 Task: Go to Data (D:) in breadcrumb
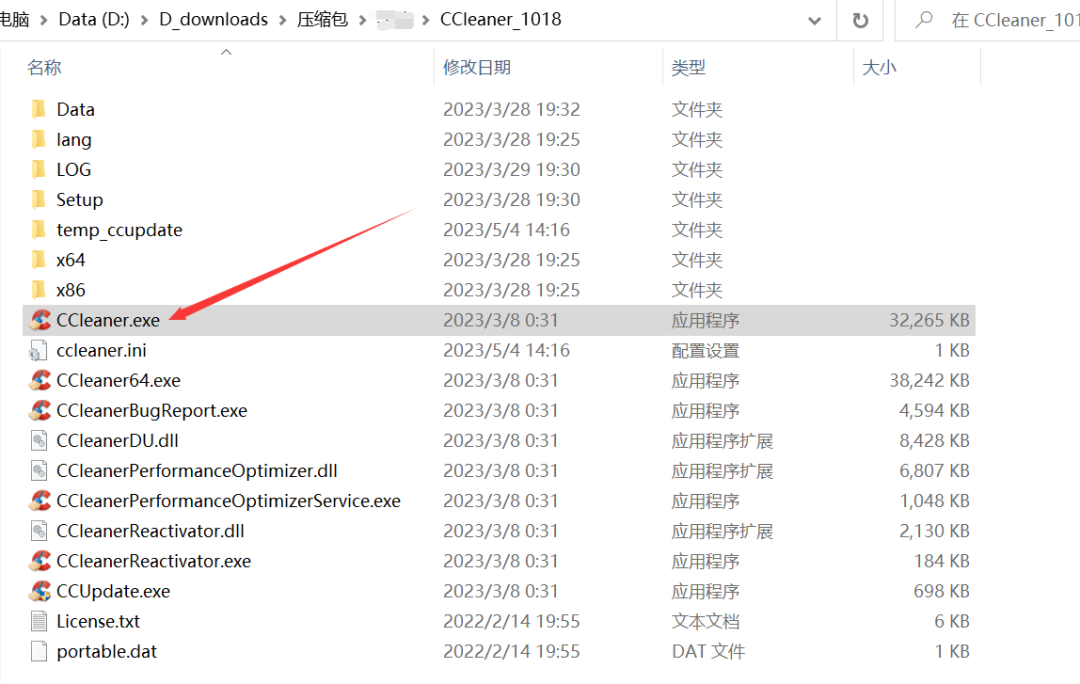[94, 19]
